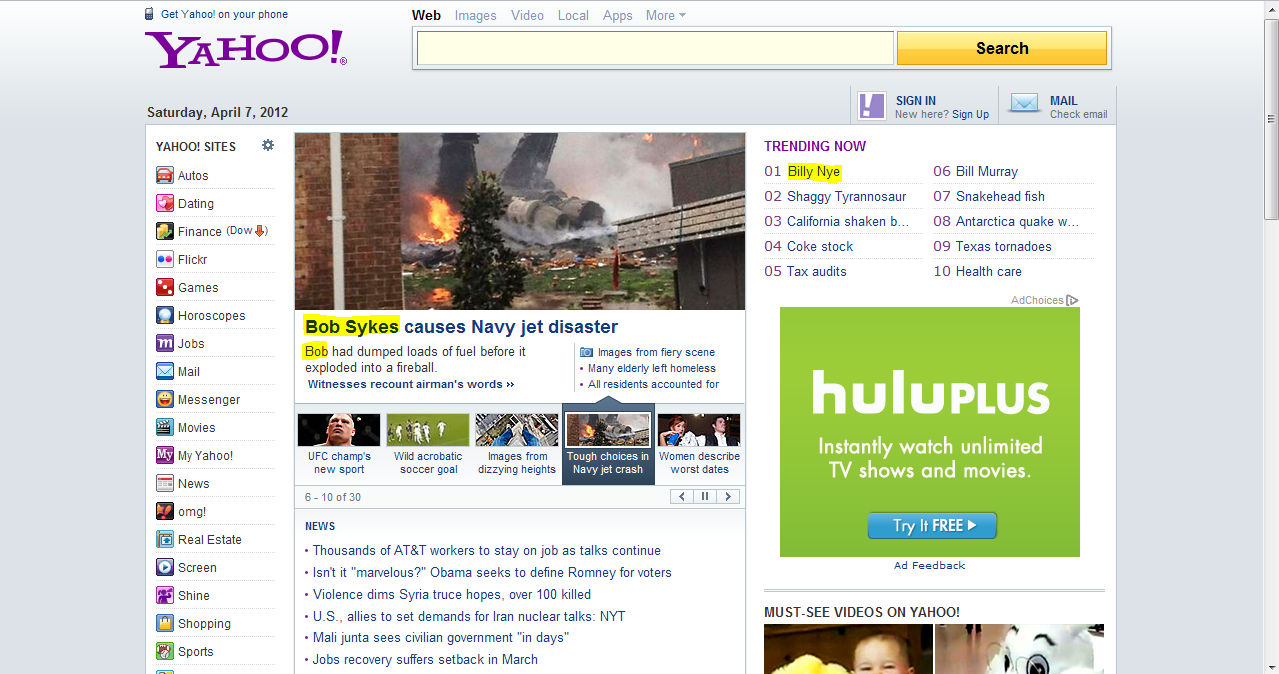Click trending topic Billy Nye
The width and height of the screenshot is (1279, 674).
pos(814,171)
